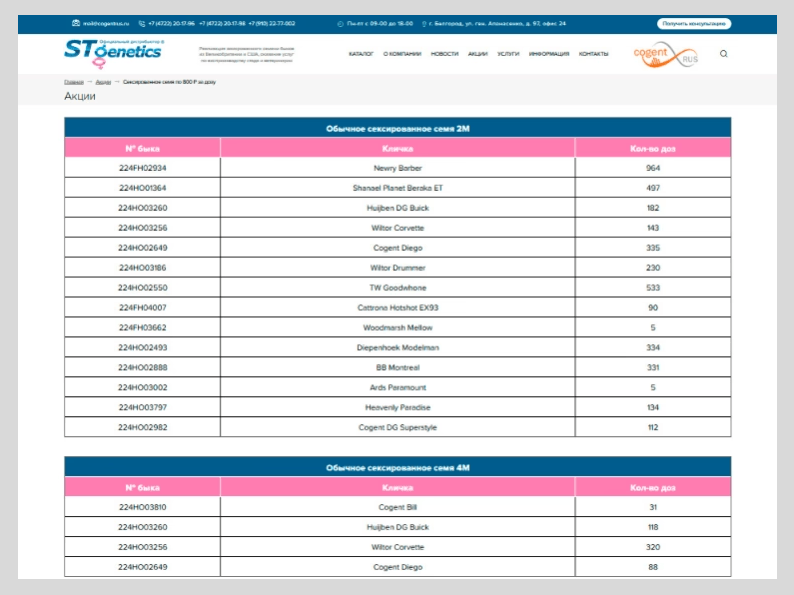Click phone number +7 (4722) 20-17-96
This screenshot has width=794, height=595.
[171, 23]
